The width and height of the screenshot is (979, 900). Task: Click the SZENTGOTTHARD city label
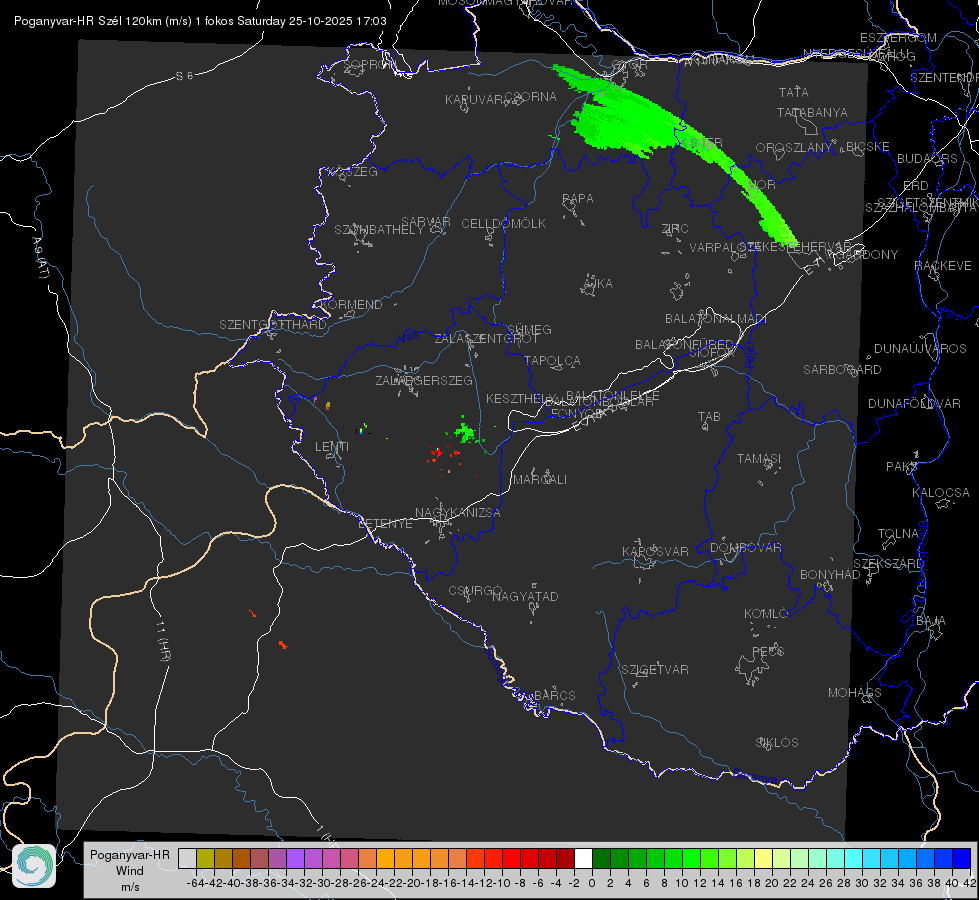coord(273,325)
